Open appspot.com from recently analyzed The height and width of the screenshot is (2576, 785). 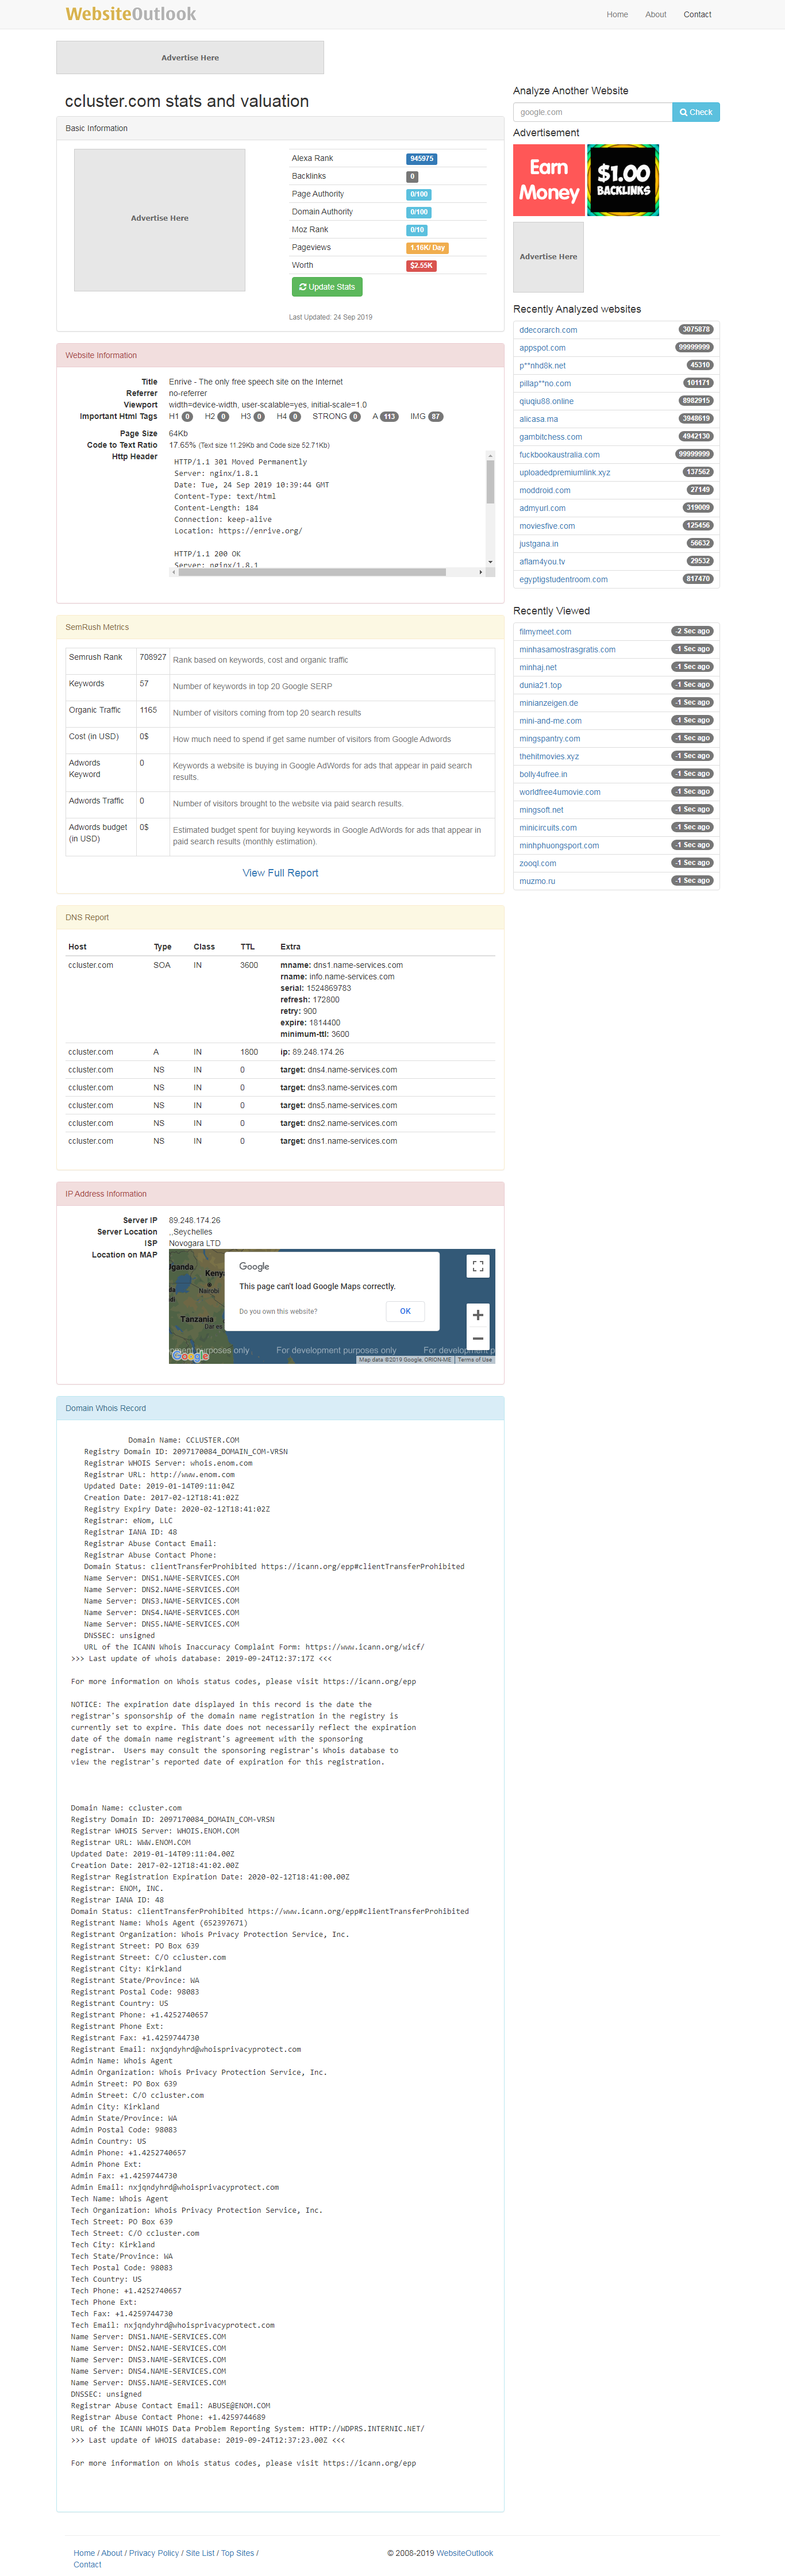[x=542, y=348]
